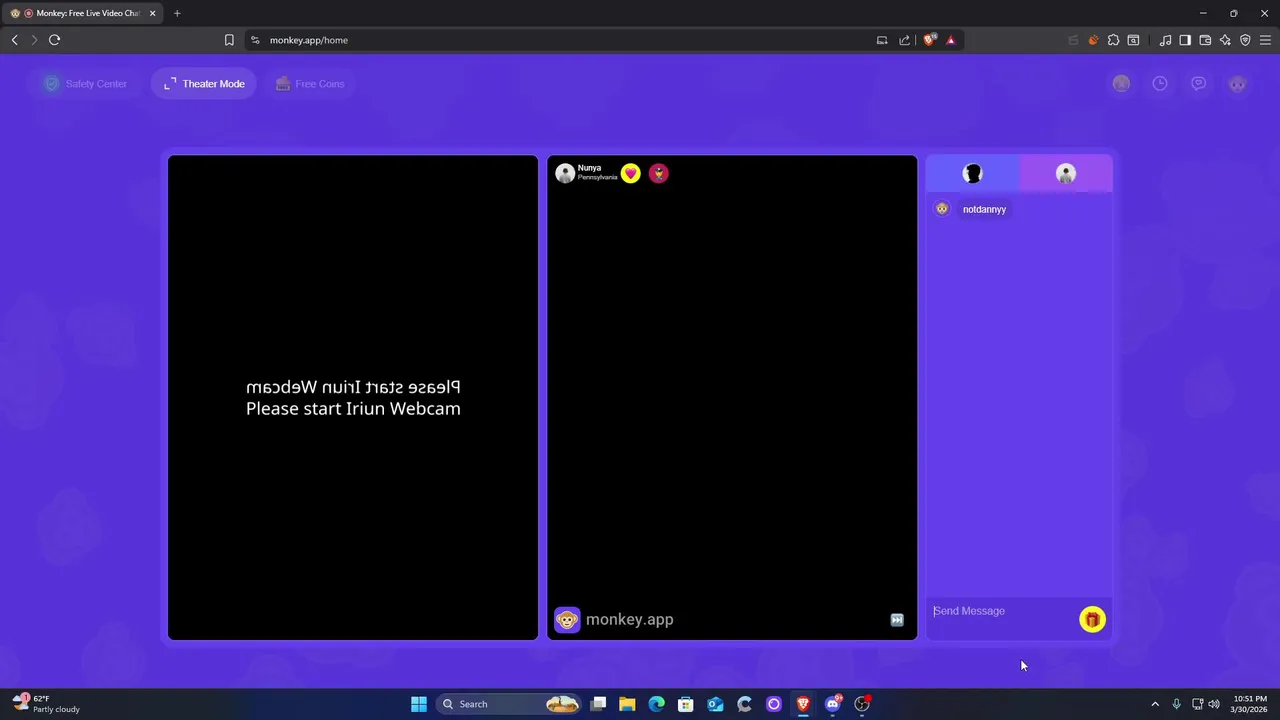Open the monkey profile avatar at top right
Image resolution: width=1280 pixels, height=720 pixels.
click(1238, 84)
